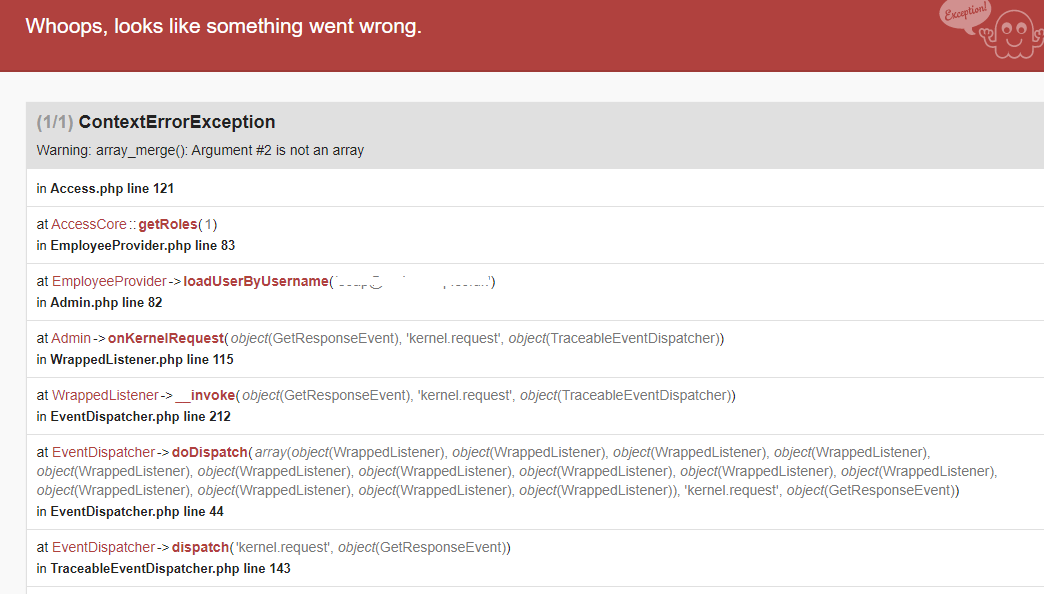Viewport: 1044px width, 594px height.
Task: Open EmployeeProvider.php line 83 file reference
Action: click(x=142, y=245)
